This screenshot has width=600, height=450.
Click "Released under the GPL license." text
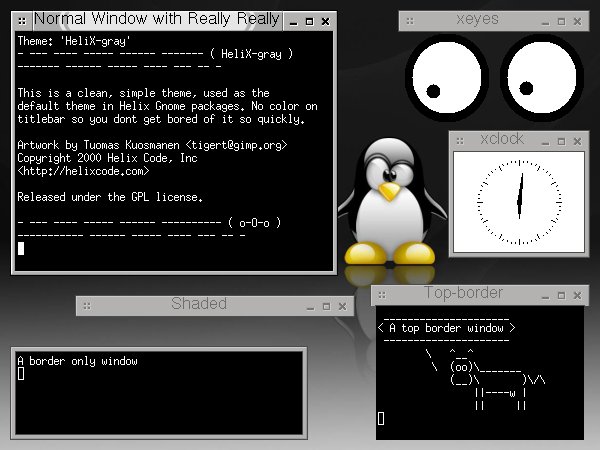click(110, 197)
